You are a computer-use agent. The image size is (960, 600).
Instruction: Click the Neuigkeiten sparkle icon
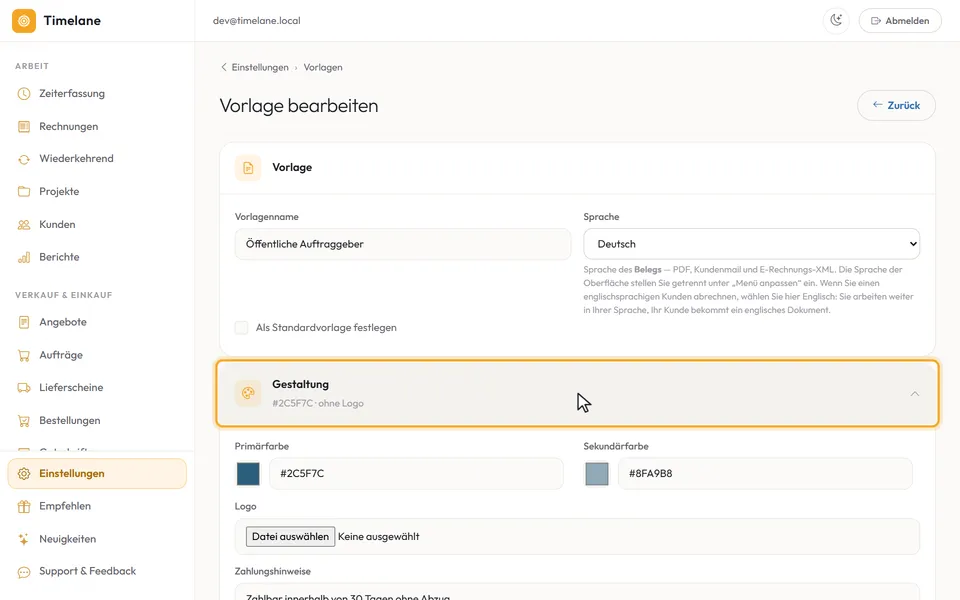[24, 539]
